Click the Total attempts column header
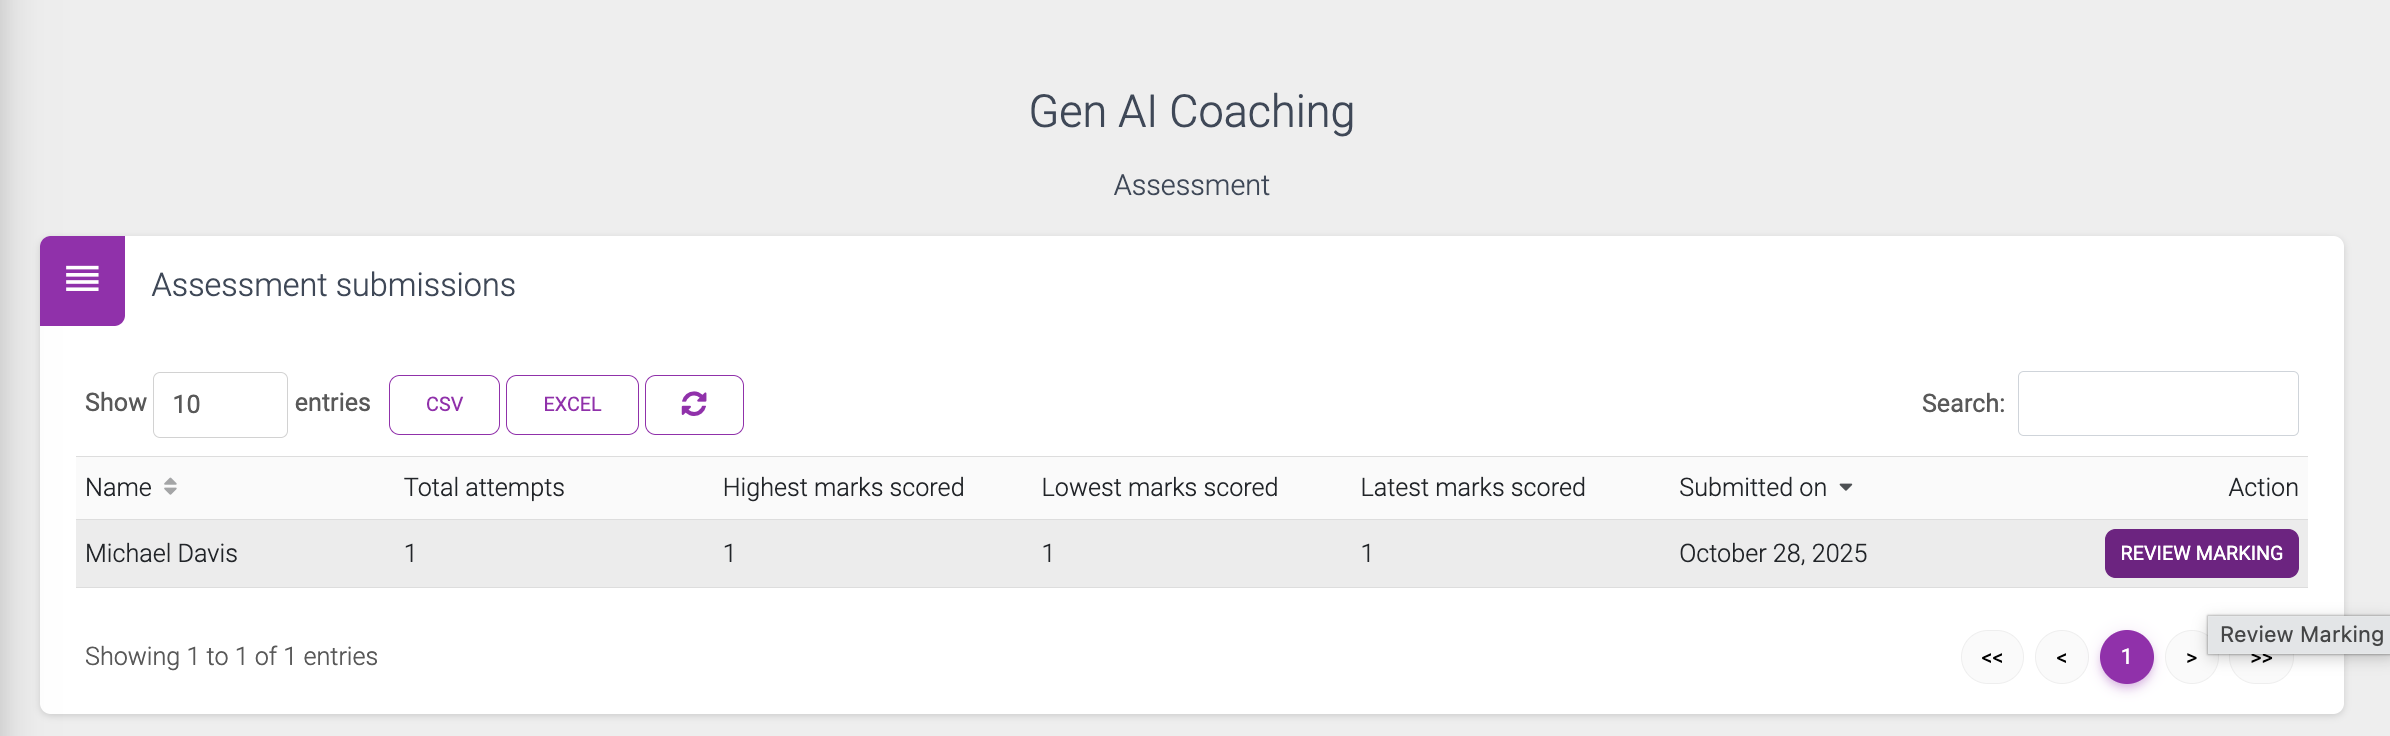The width and height of the screenshot is (2390, 736). [484, 487]
